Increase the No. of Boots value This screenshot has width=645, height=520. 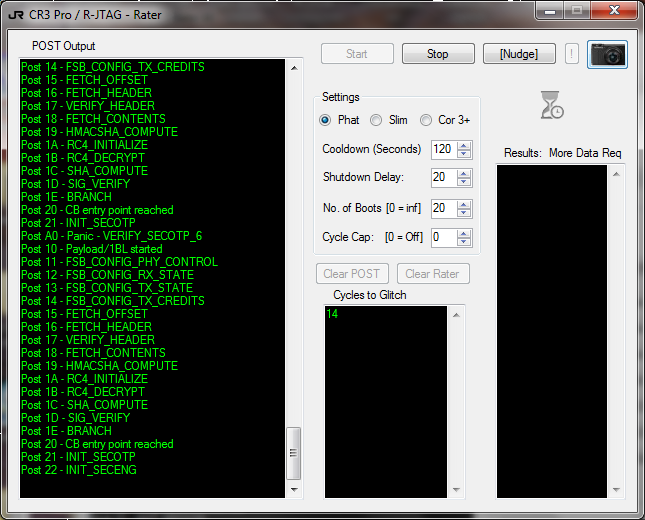tap(464, 204)
